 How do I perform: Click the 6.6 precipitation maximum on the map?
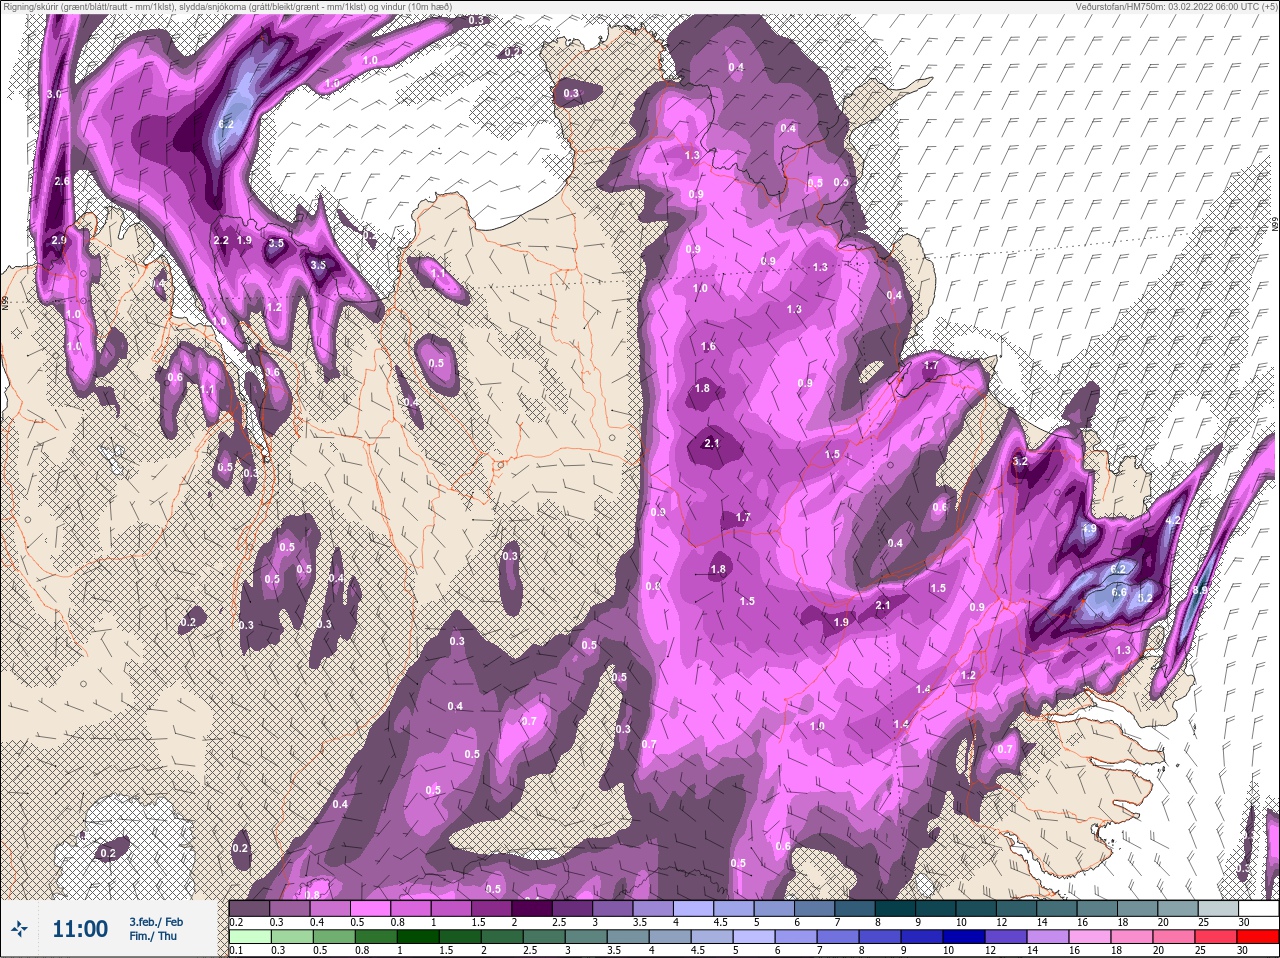pos(1119,592)
